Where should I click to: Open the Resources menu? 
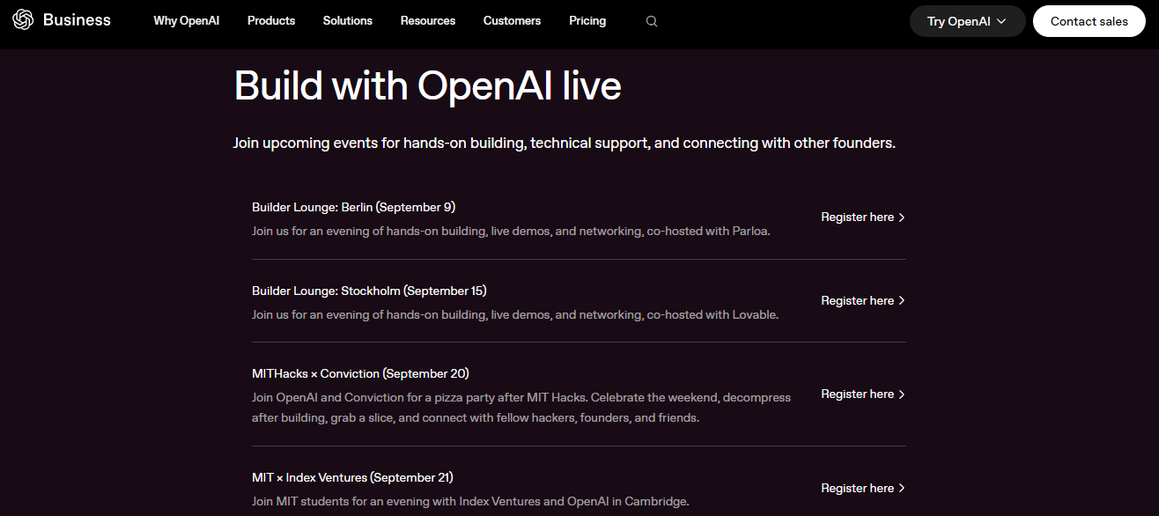click(x=428, y=21)
